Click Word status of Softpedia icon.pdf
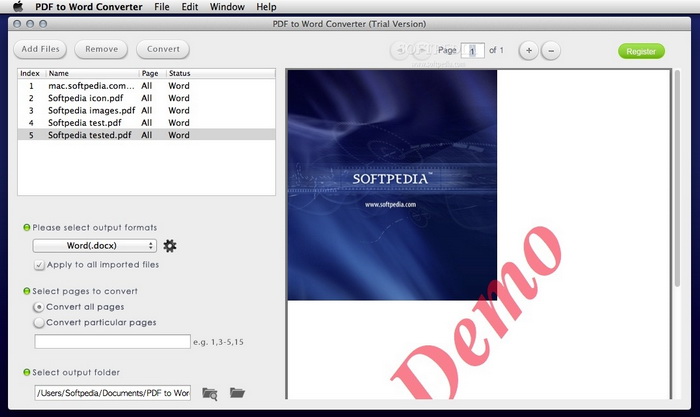The height and width of the screenshot is (417, 700). tap(179, 98)
